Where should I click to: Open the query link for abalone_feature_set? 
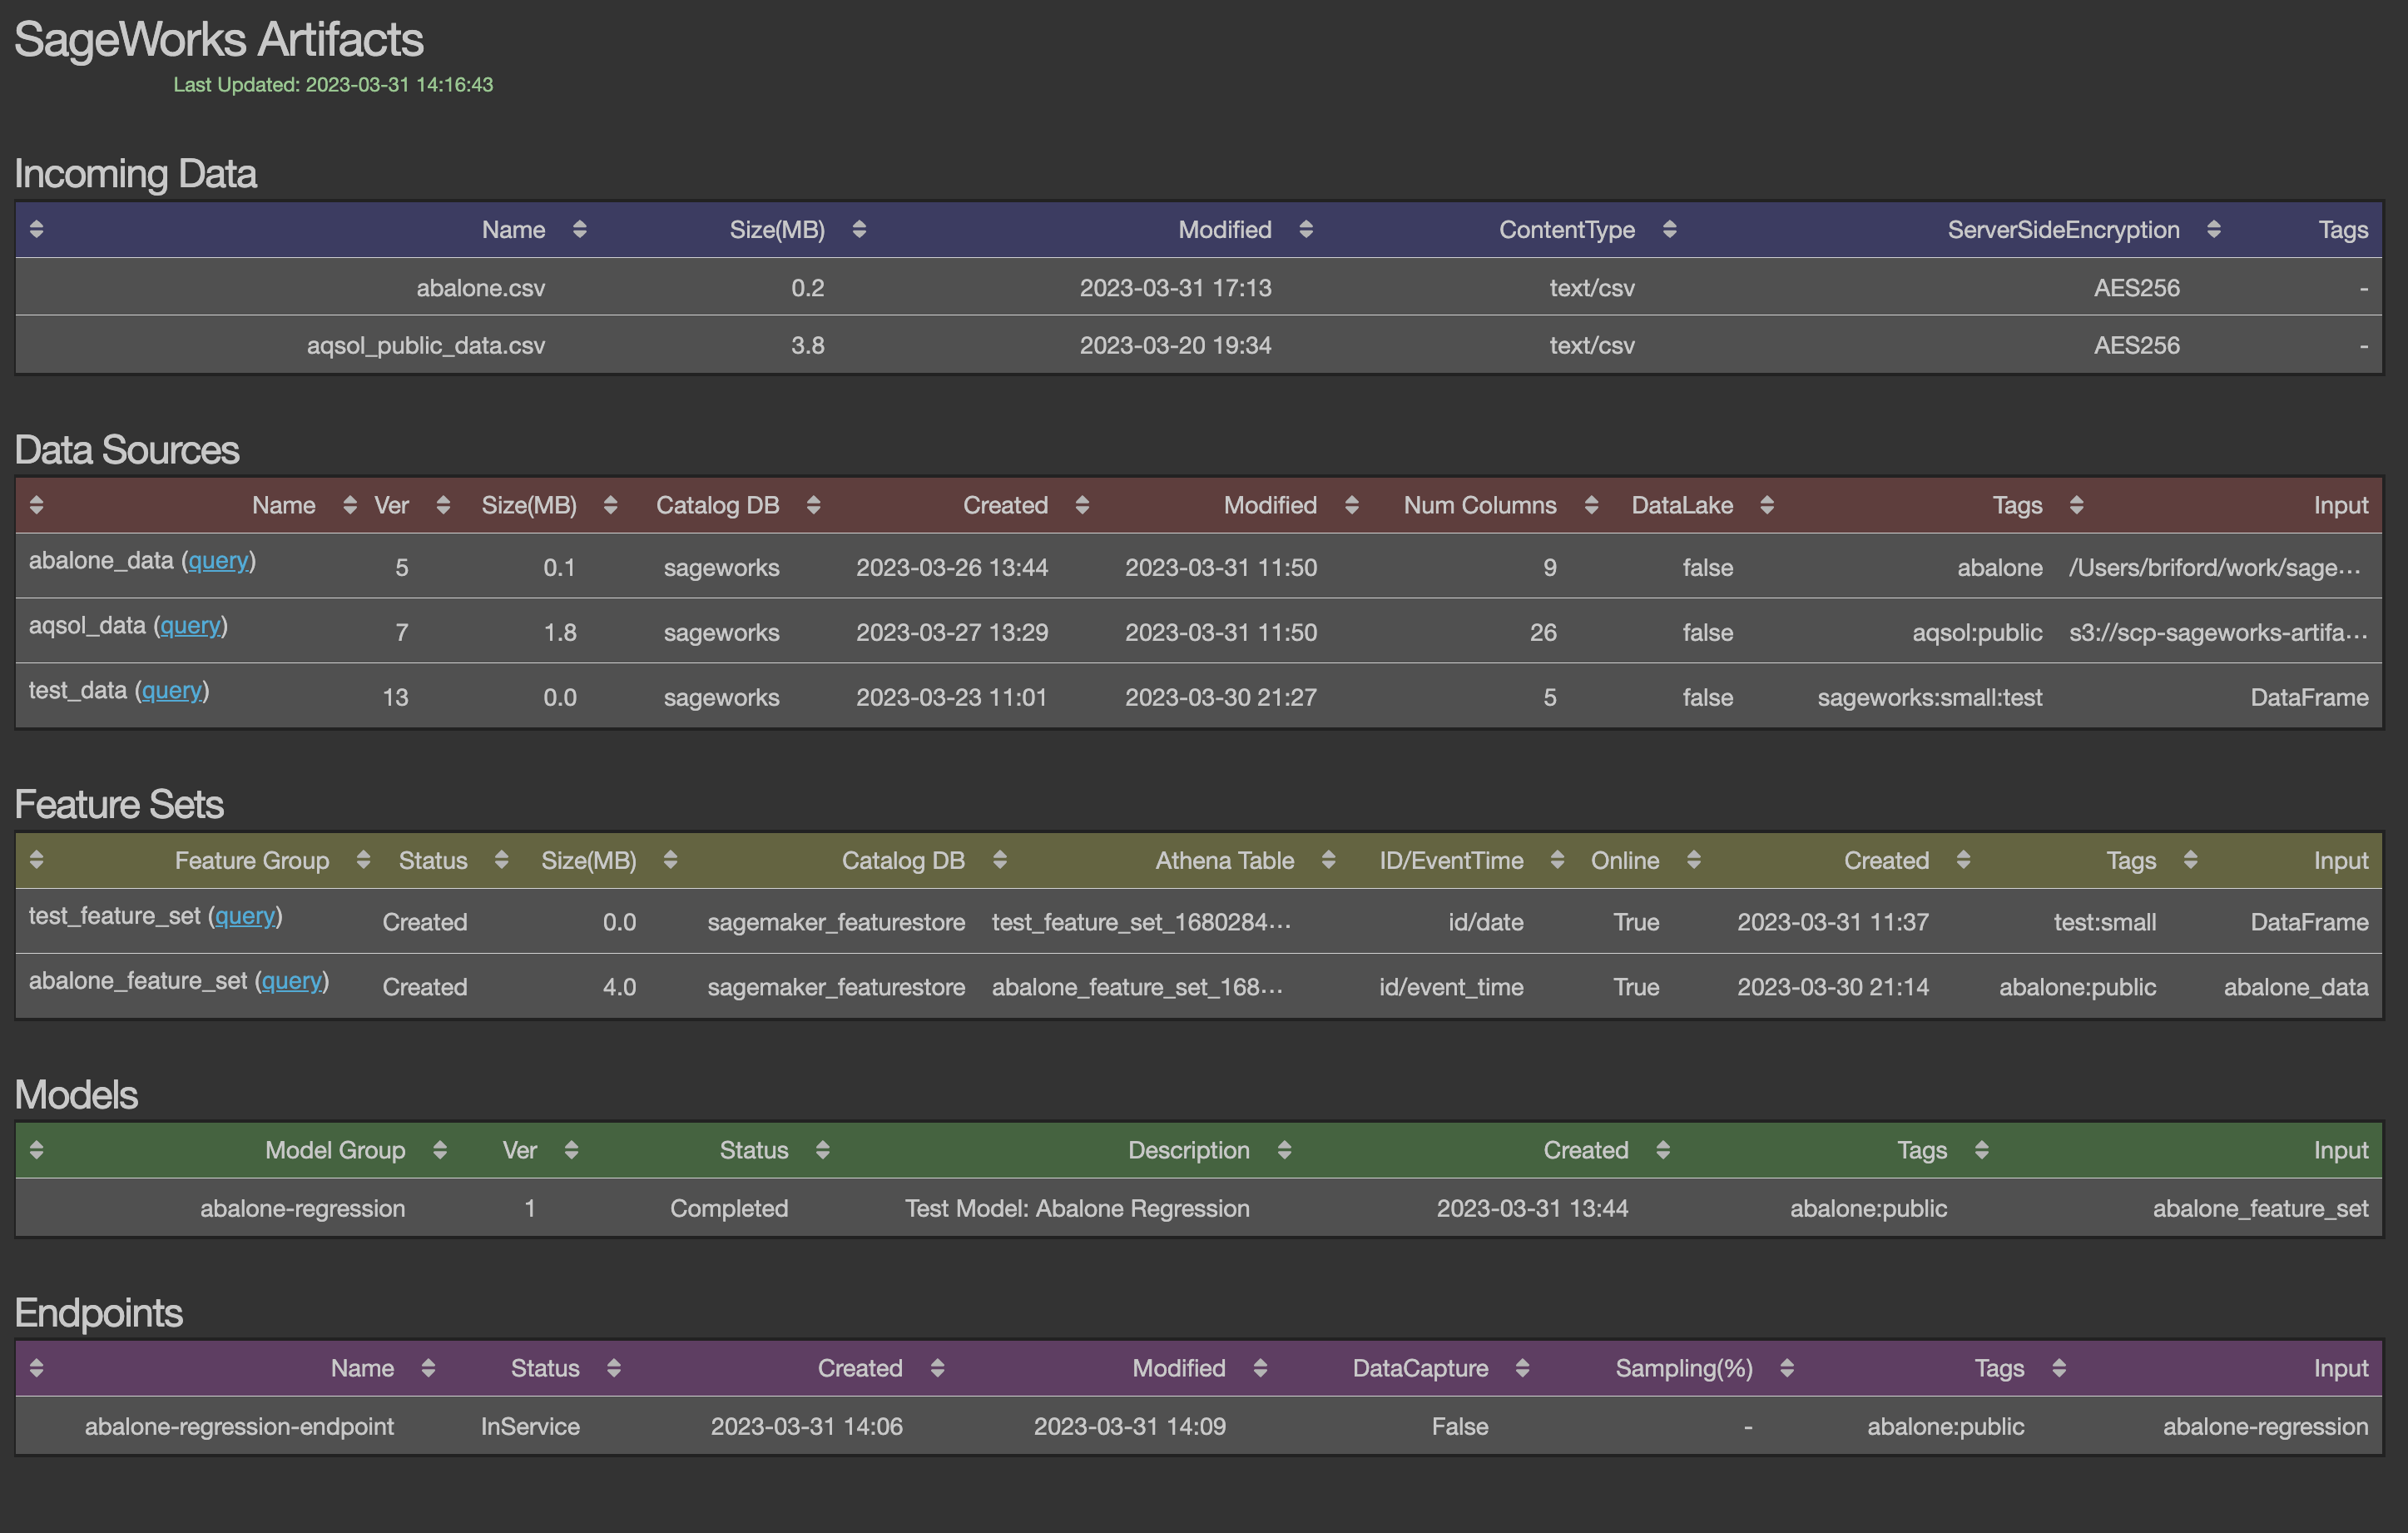coord(291,981)
